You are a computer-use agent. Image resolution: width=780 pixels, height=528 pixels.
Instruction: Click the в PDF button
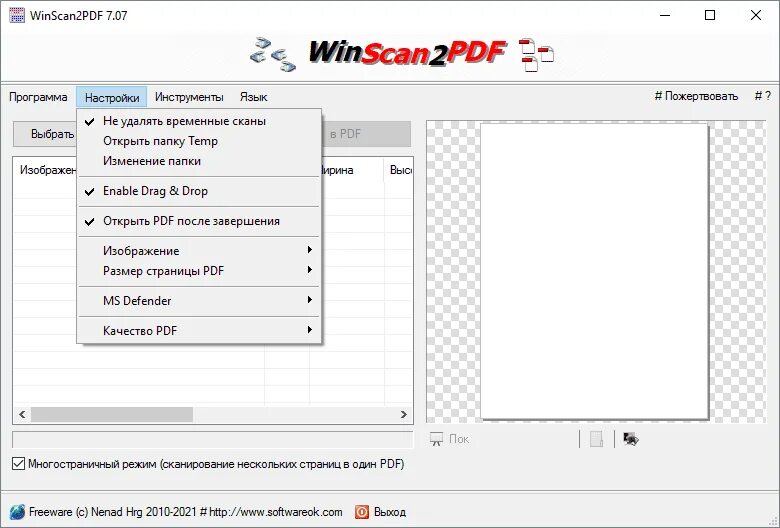point(366,134)
